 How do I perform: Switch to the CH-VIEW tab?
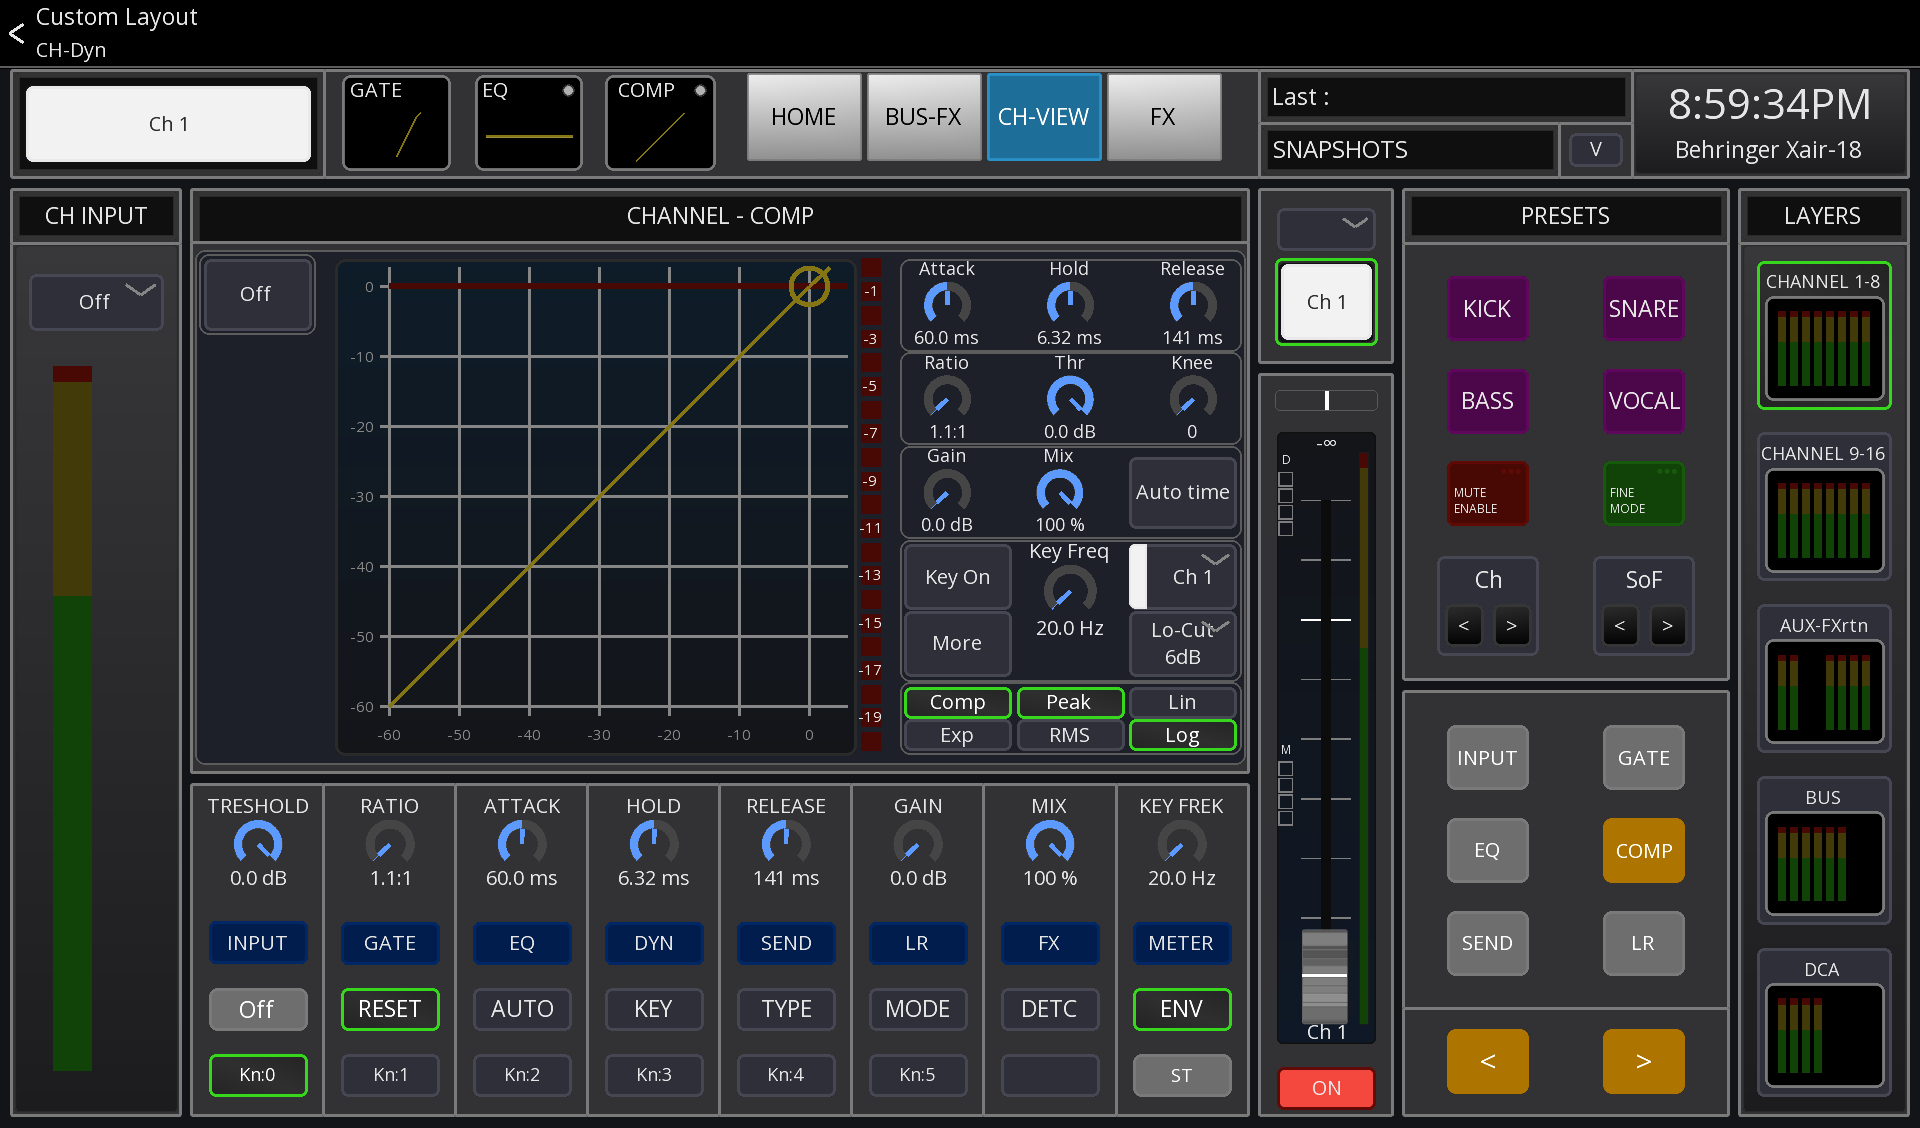(x=1043, y=117)
